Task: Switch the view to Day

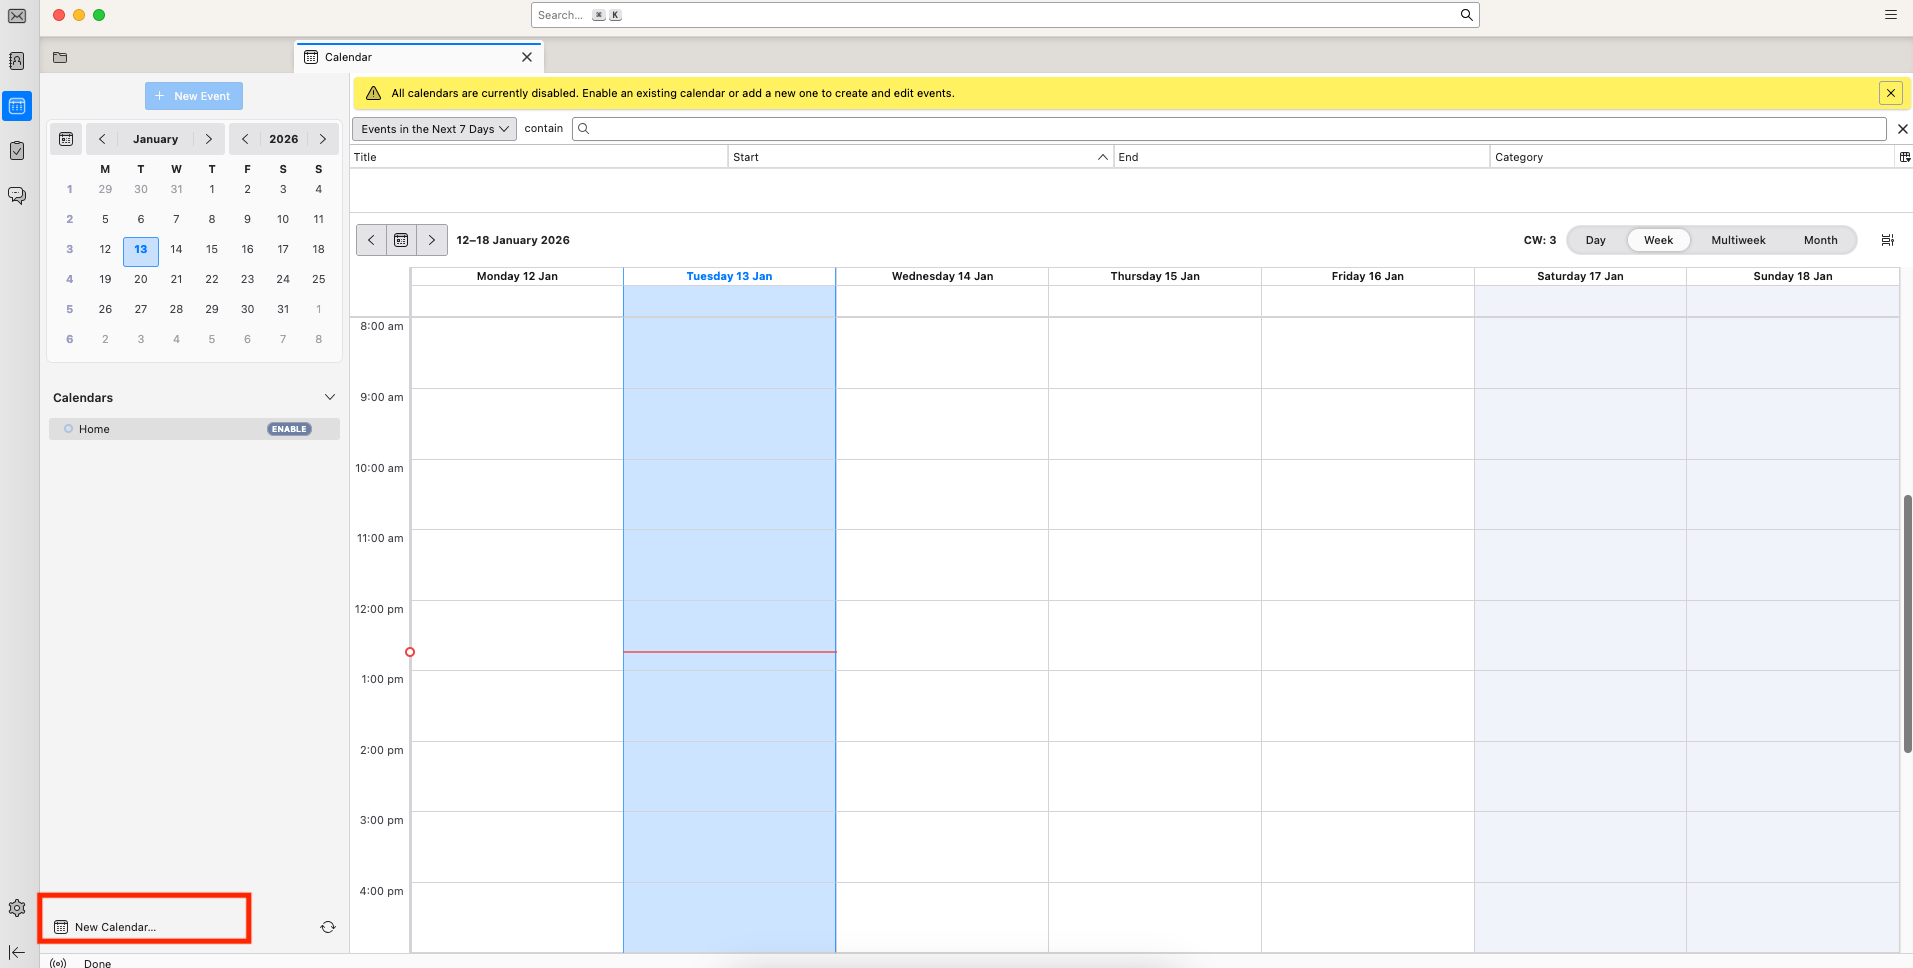Action: click(x=1594, y=240)
